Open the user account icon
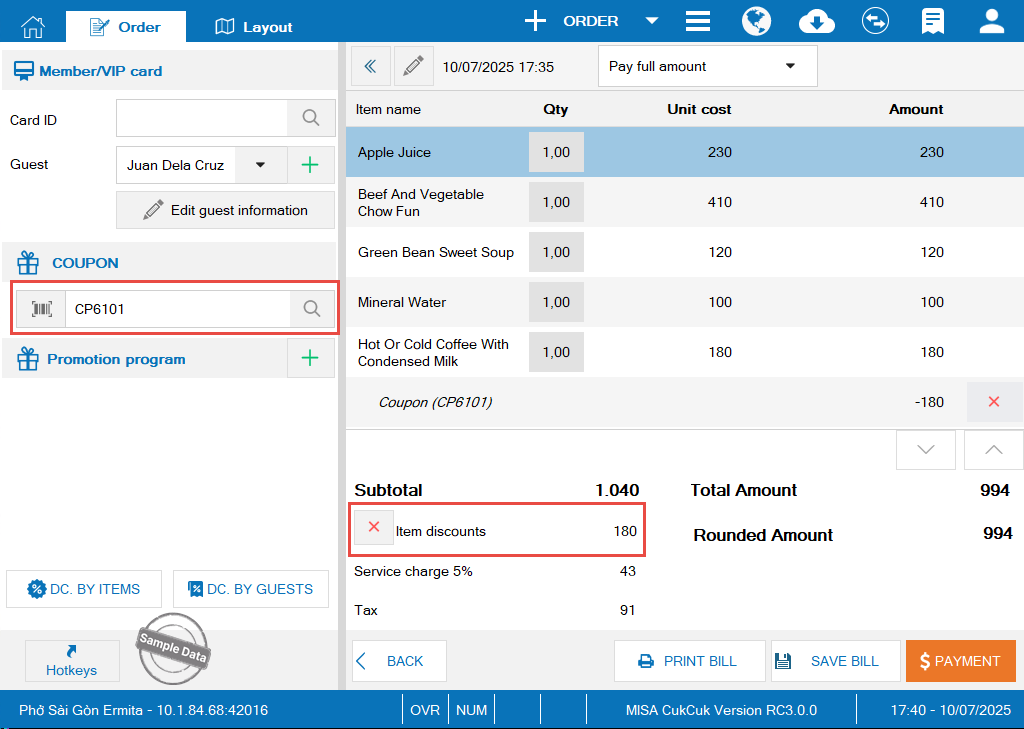 pyautogui.click(x=991, y=21)
